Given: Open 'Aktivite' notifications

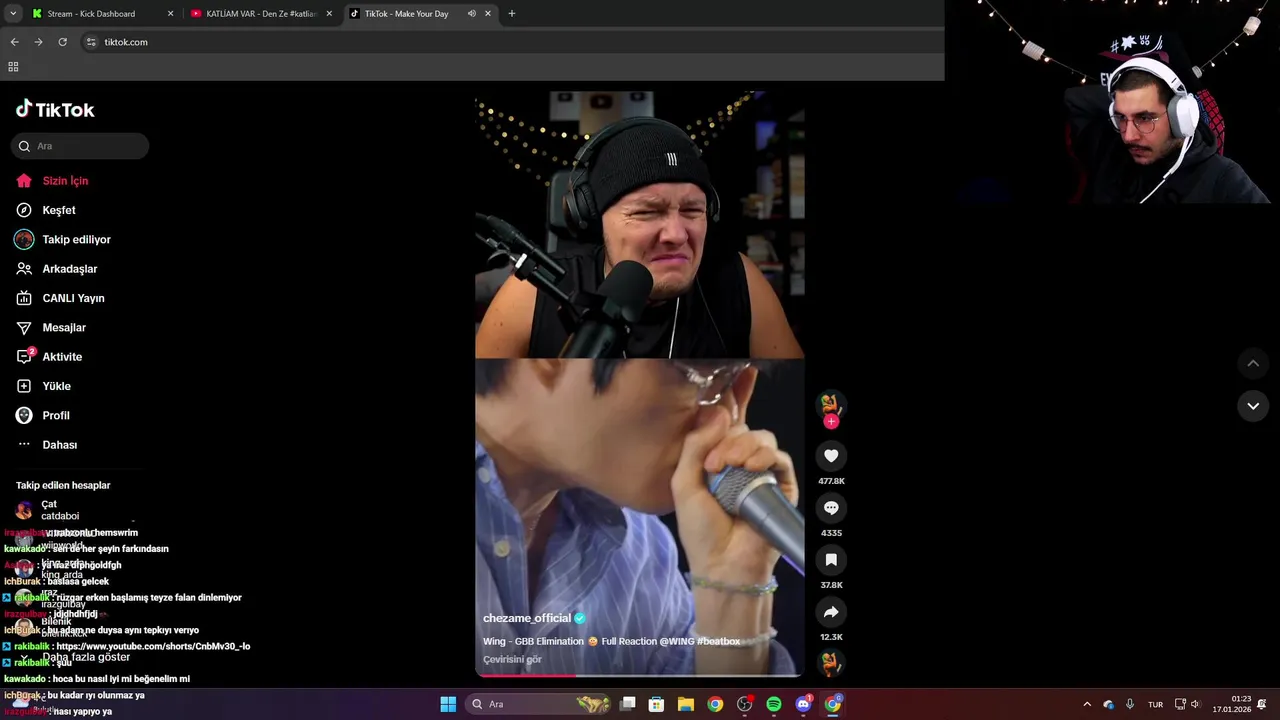Looking at the screenshot, I should point(61,357).
